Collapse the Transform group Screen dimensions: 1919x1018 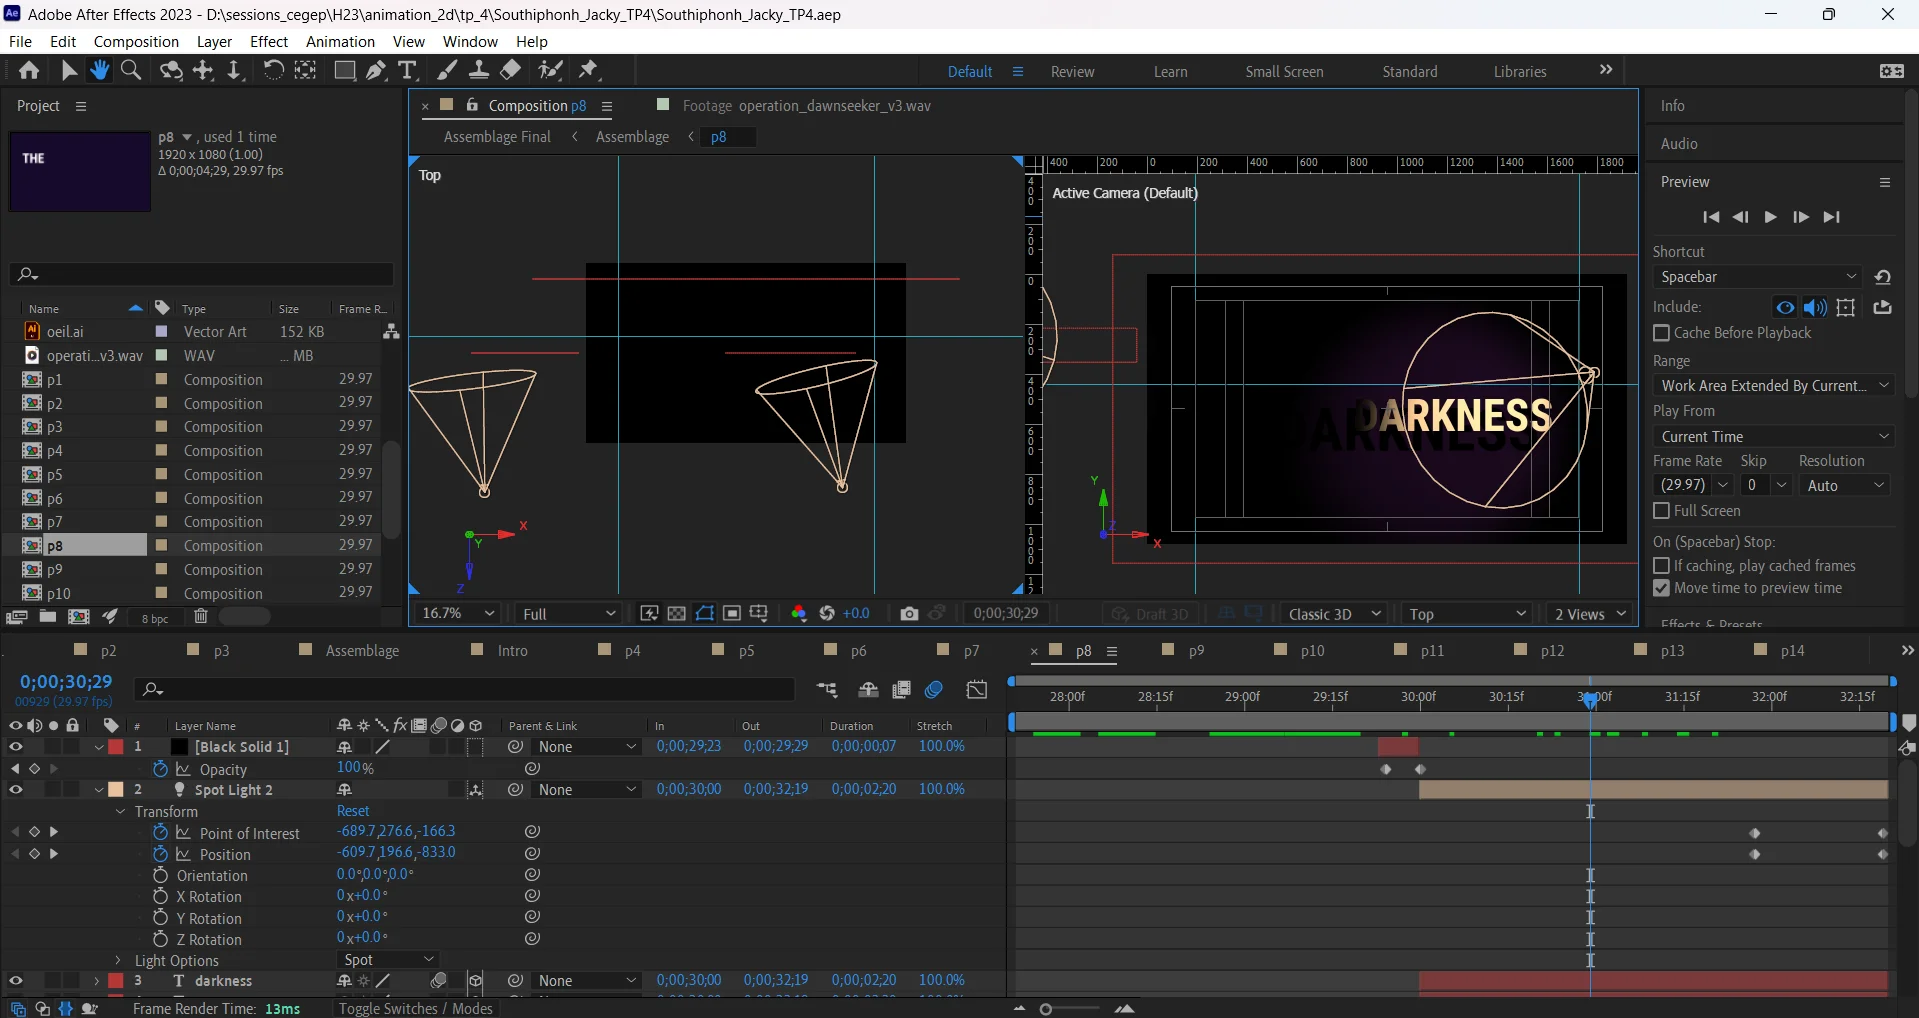coord(120,812)
